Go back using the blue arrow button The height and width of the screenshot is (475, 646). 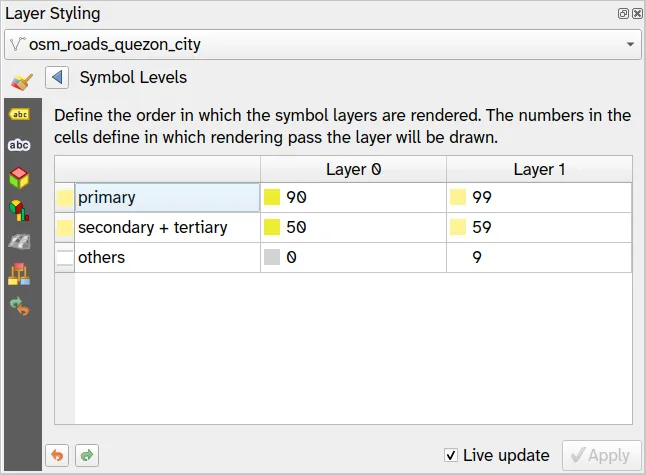[57, 77]
